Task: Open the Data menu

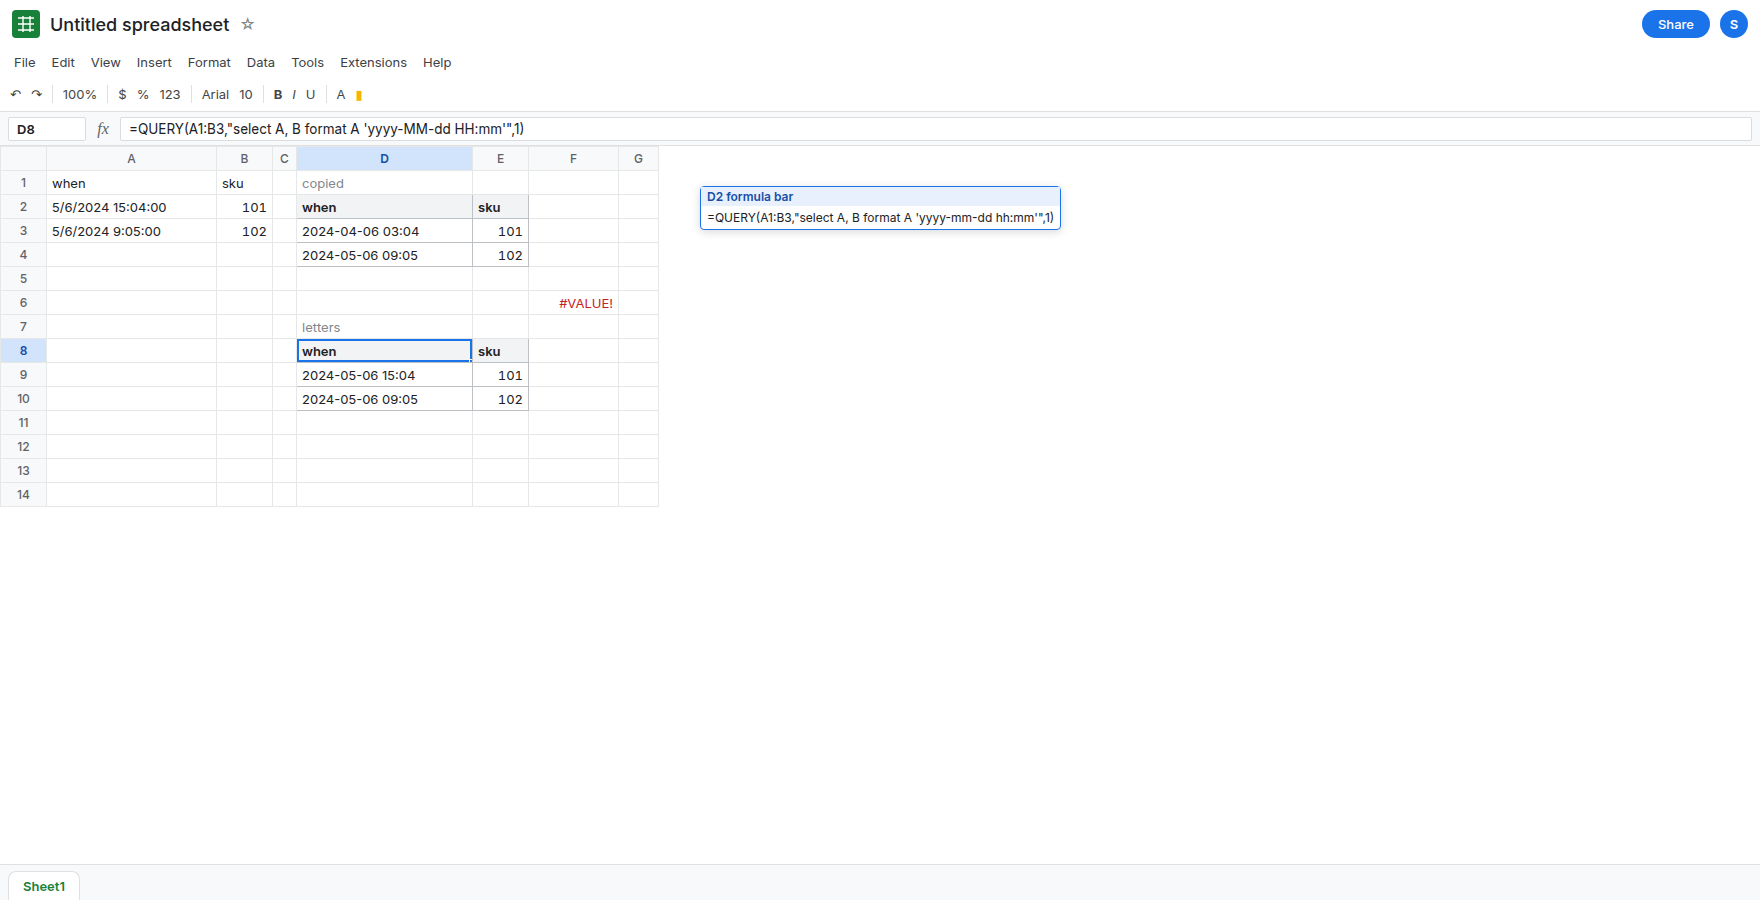Action: 261,62
